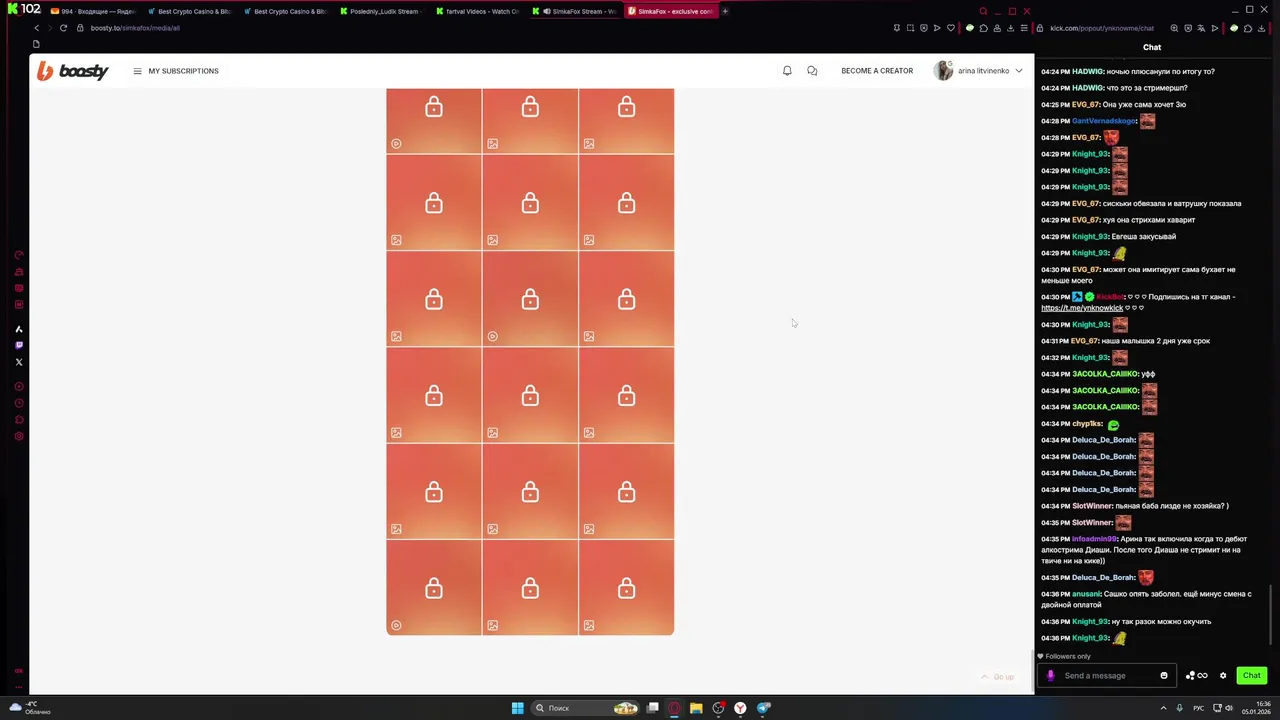1280x720 pixels.
Task: Click the green Chat send button
Action: coord(1252,676)
